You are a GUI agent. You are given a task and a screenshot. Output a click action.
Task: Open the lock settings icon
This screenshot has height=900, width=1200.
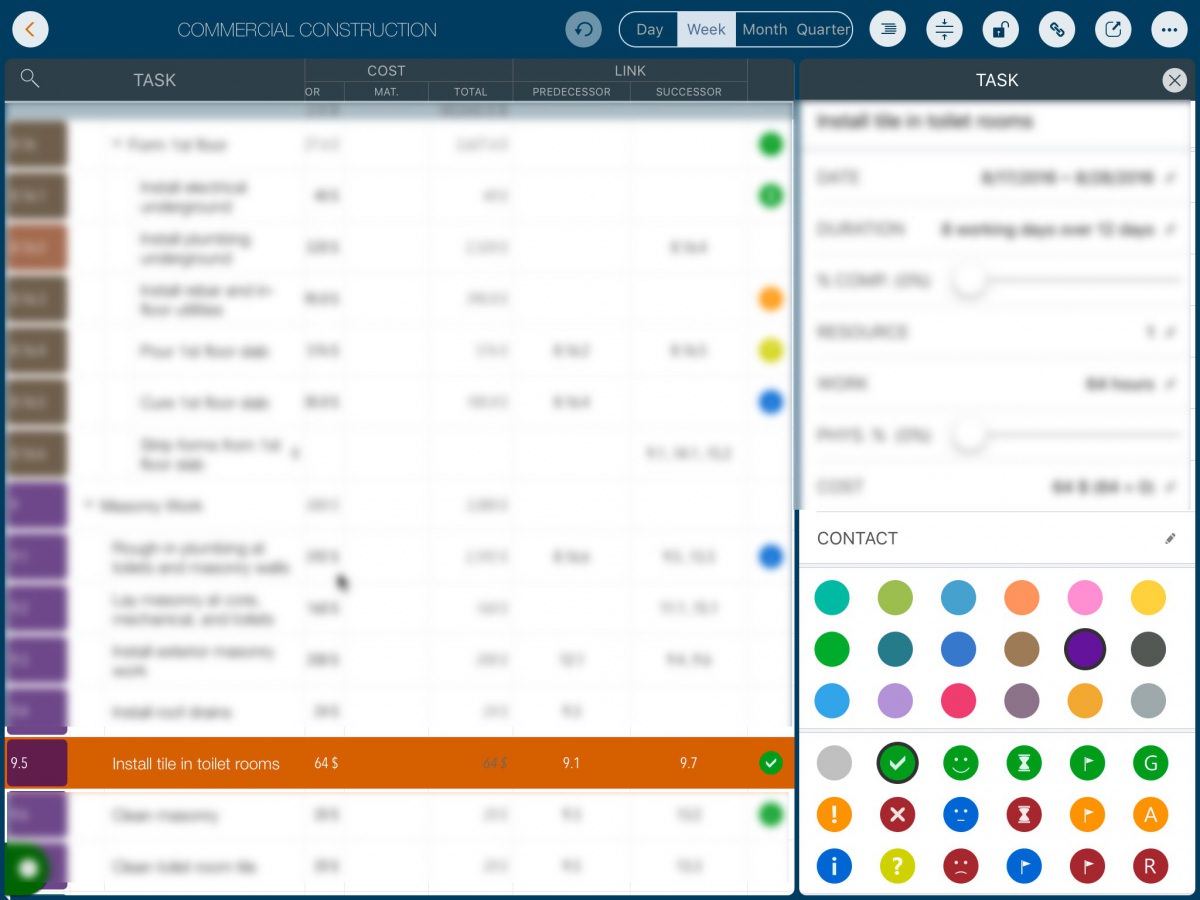coord(1000,30)
